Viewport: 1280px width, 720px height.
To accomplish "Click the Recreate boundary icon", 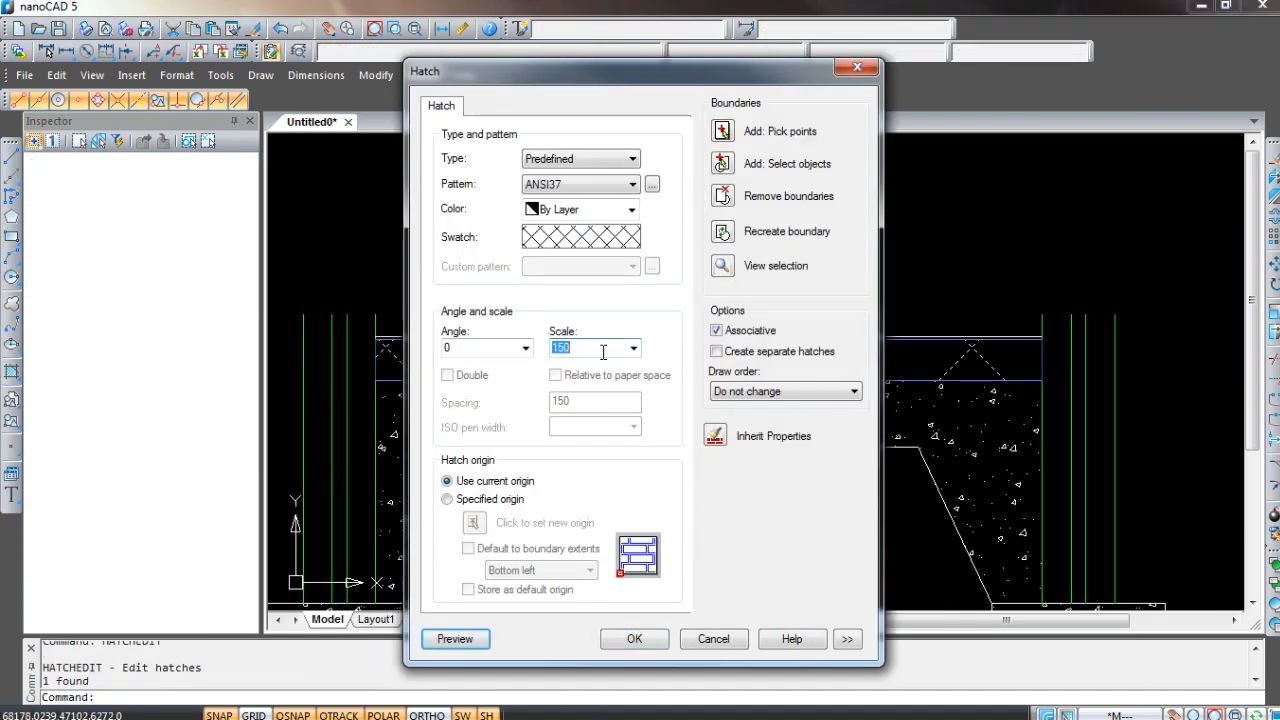I will [x=722, y=231].
